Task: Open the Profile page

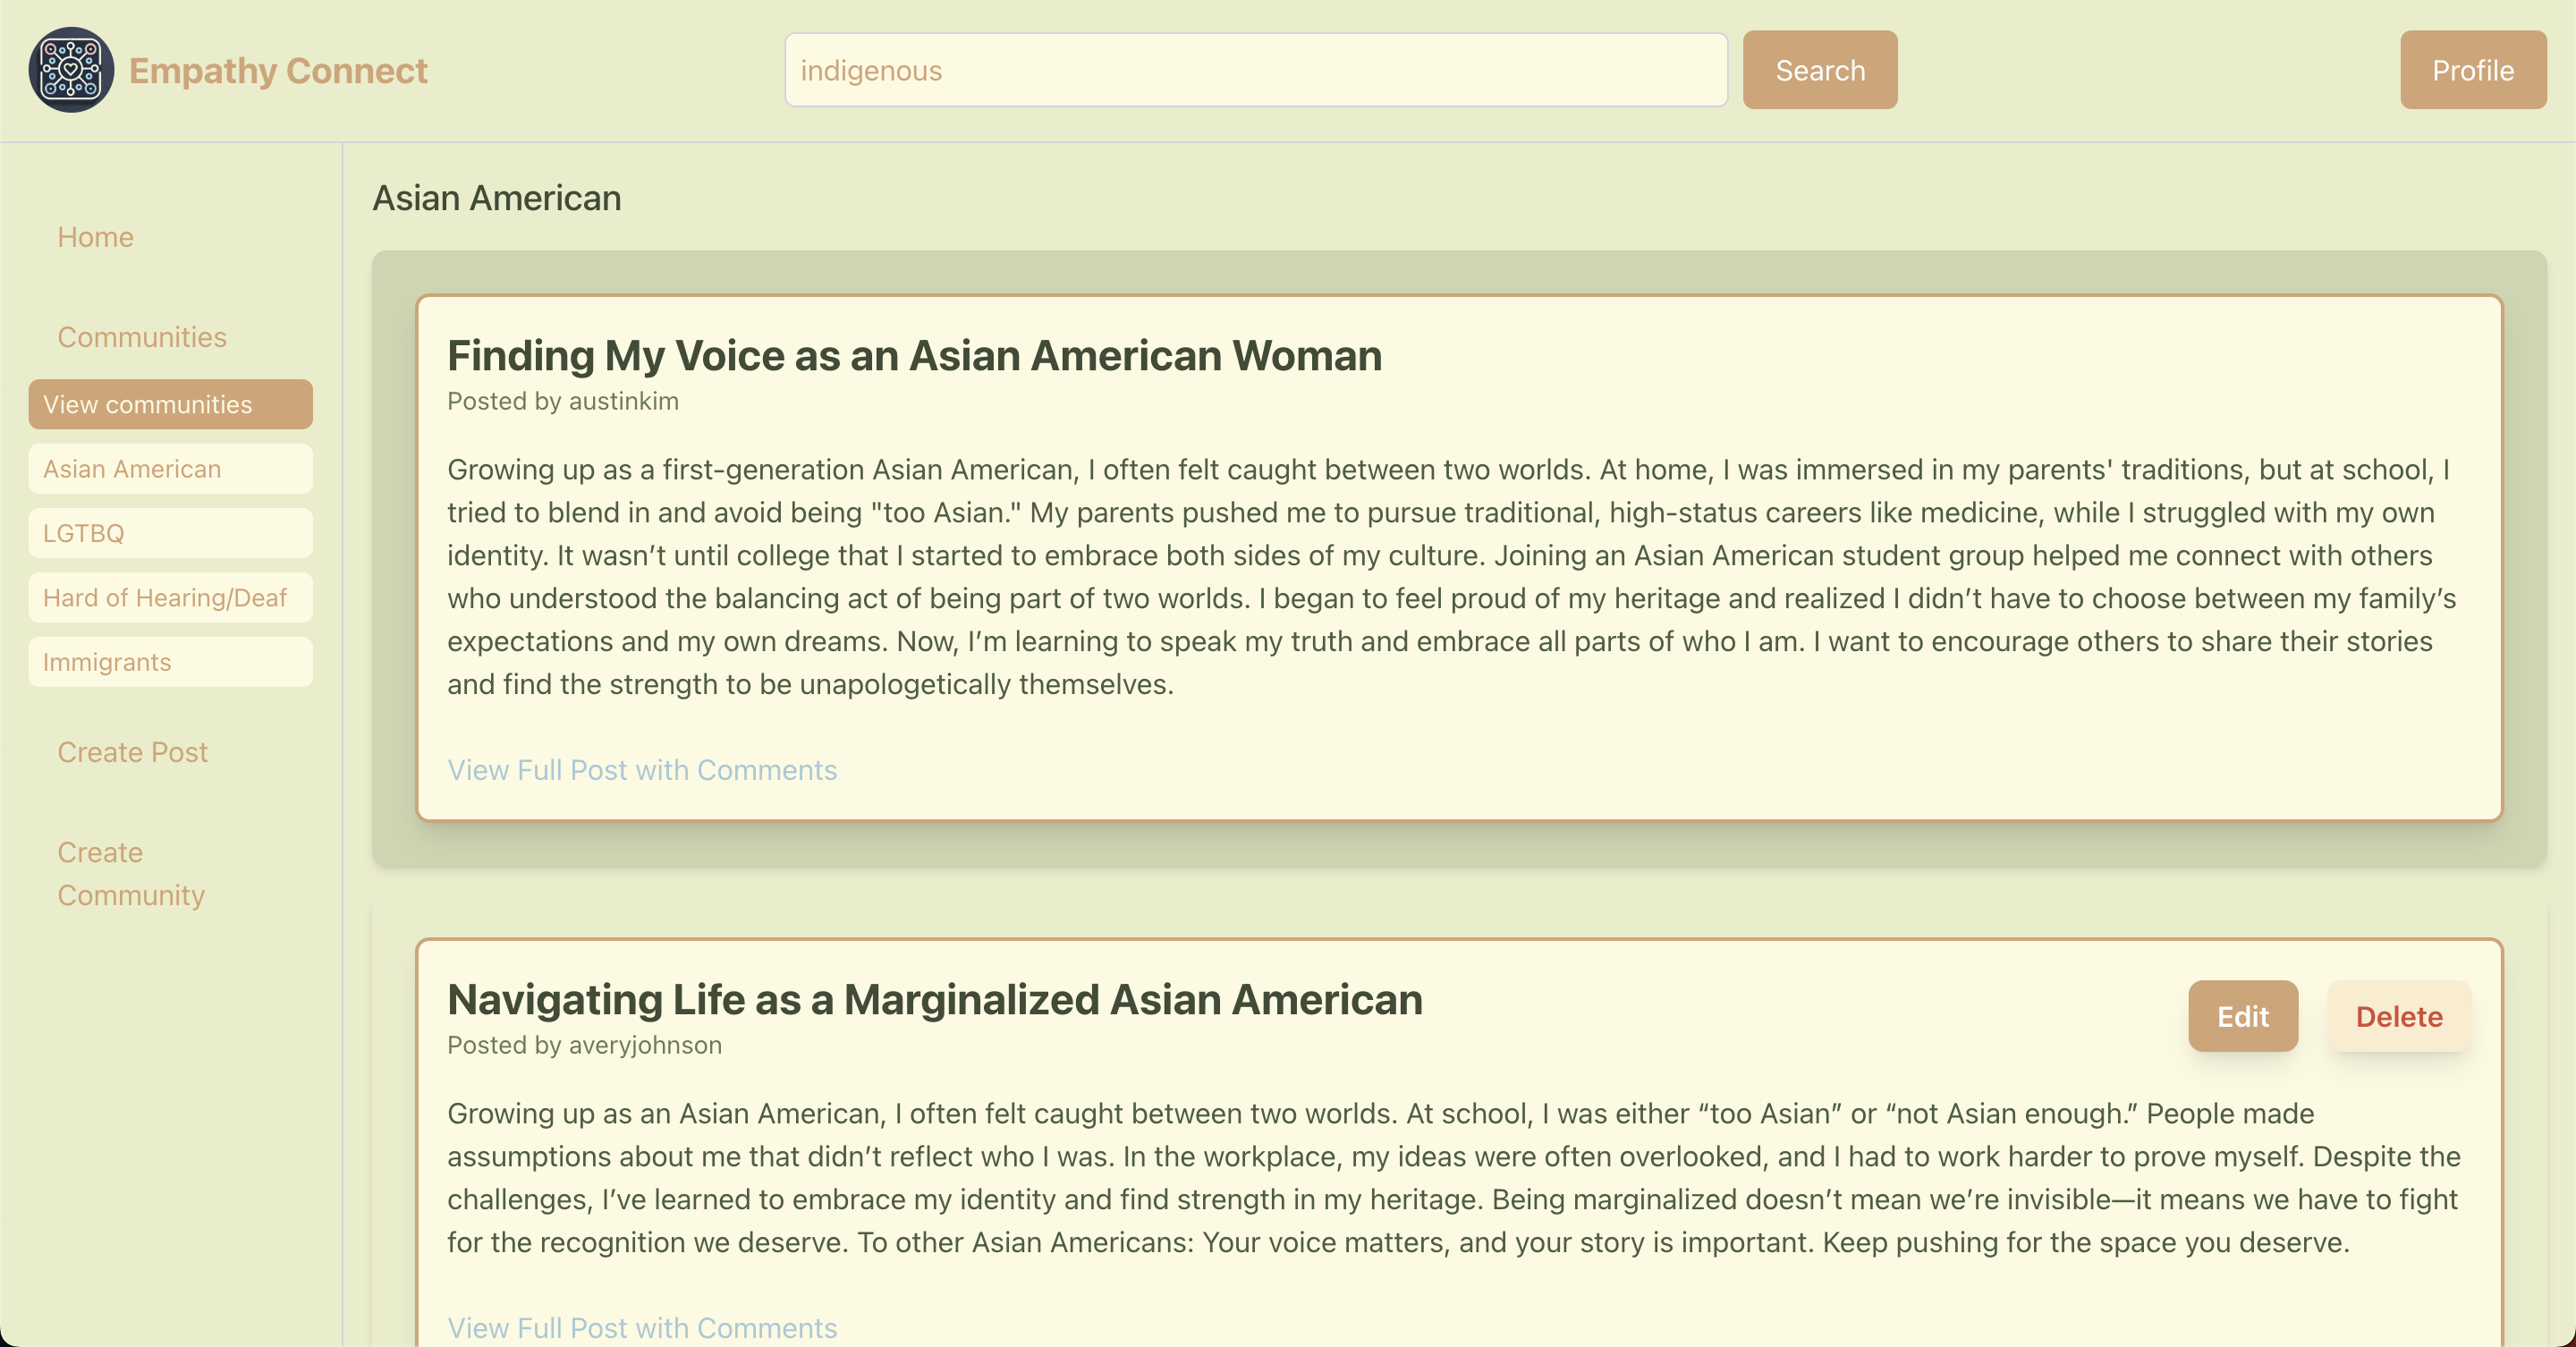Action: pyautogui.click(x=2472, y=70)
